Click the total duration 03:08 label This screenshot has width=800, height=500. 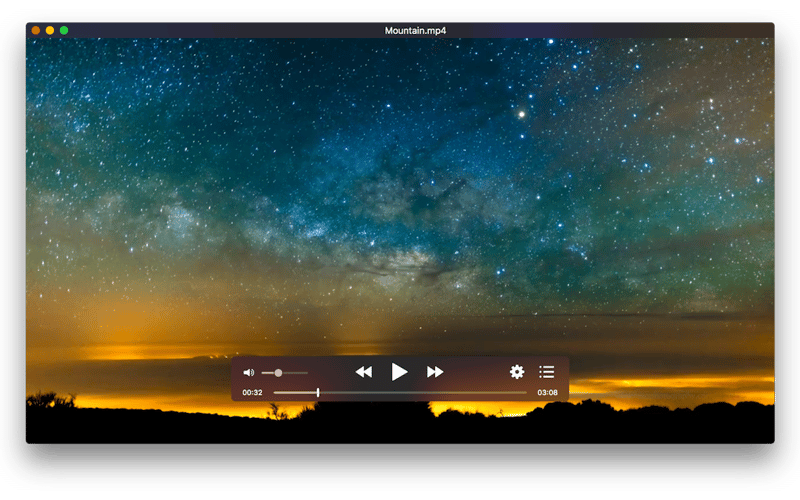click(547, 392)
